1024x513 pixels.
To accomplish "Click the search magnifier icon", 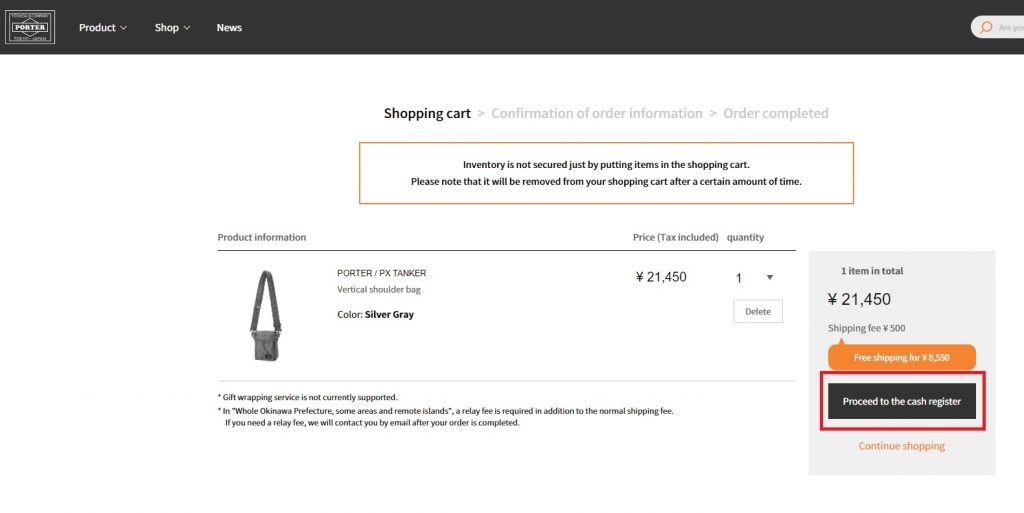I will (986, 27).
